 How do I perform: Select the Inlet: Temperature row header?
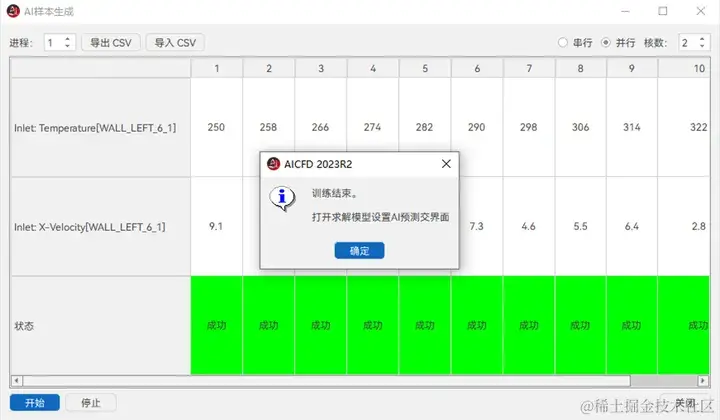pos(101,128)
